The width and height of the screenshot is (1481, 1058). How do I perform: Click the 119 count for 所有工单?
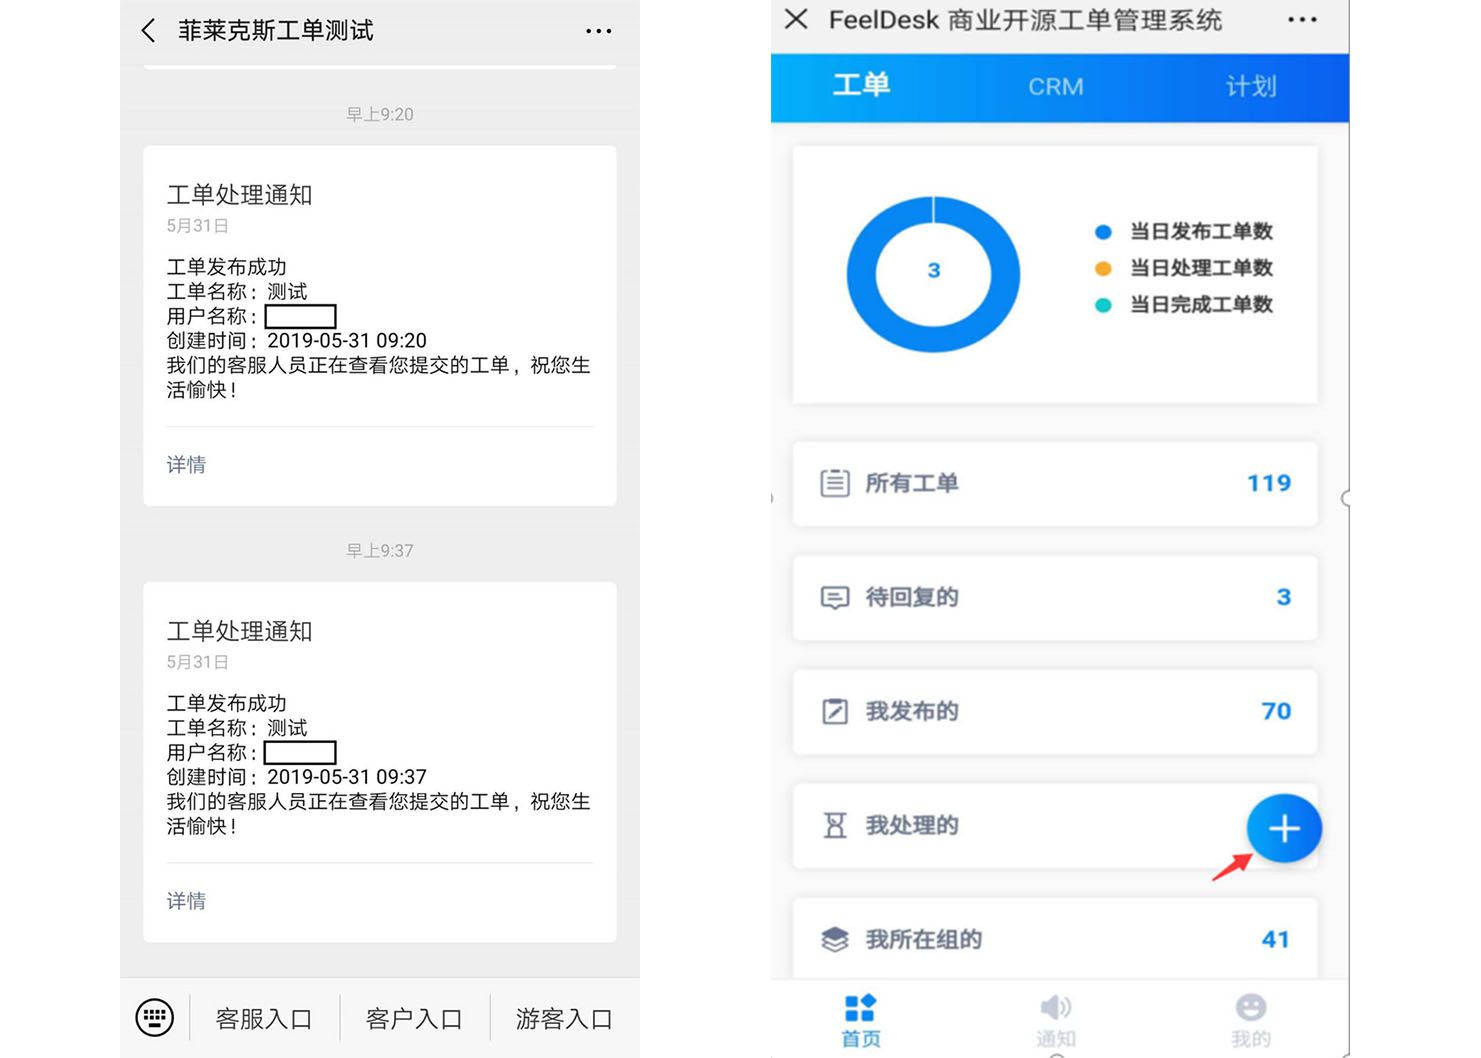[1269, 483]
